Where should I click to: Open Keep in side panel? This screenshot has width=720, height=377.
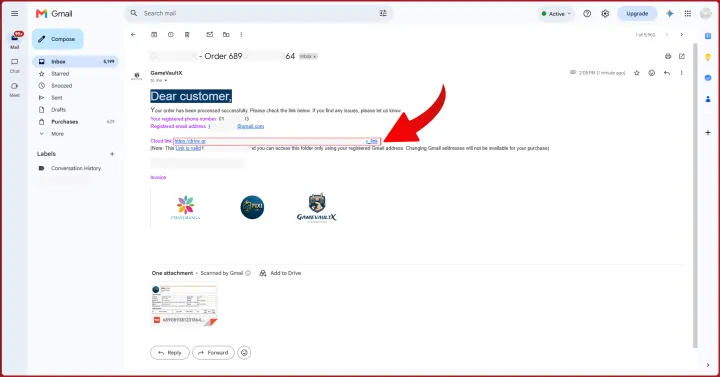(x=708, y=57)
